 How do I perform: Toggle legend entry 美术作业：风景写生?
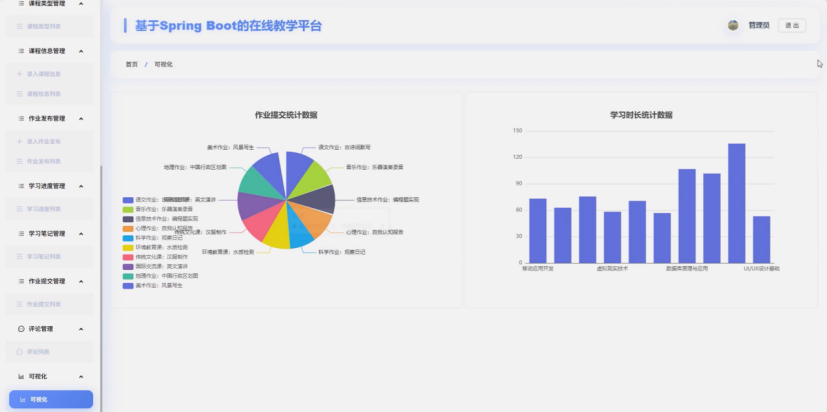152,285
